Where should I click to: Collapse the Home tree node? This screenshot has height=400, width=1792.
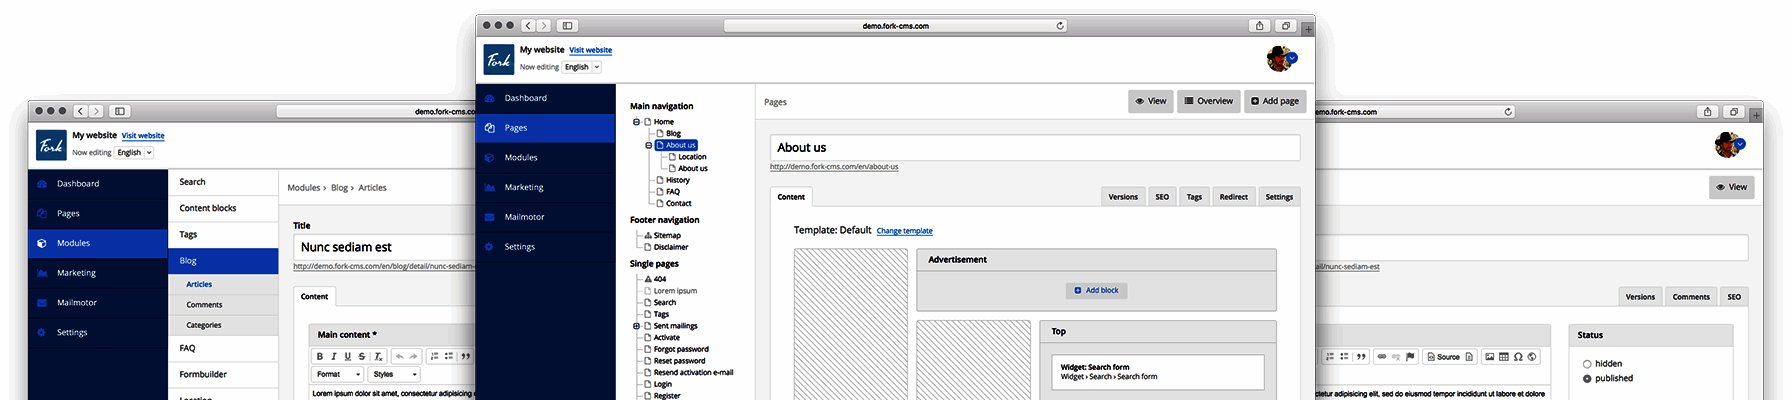(x=636, y=122)
